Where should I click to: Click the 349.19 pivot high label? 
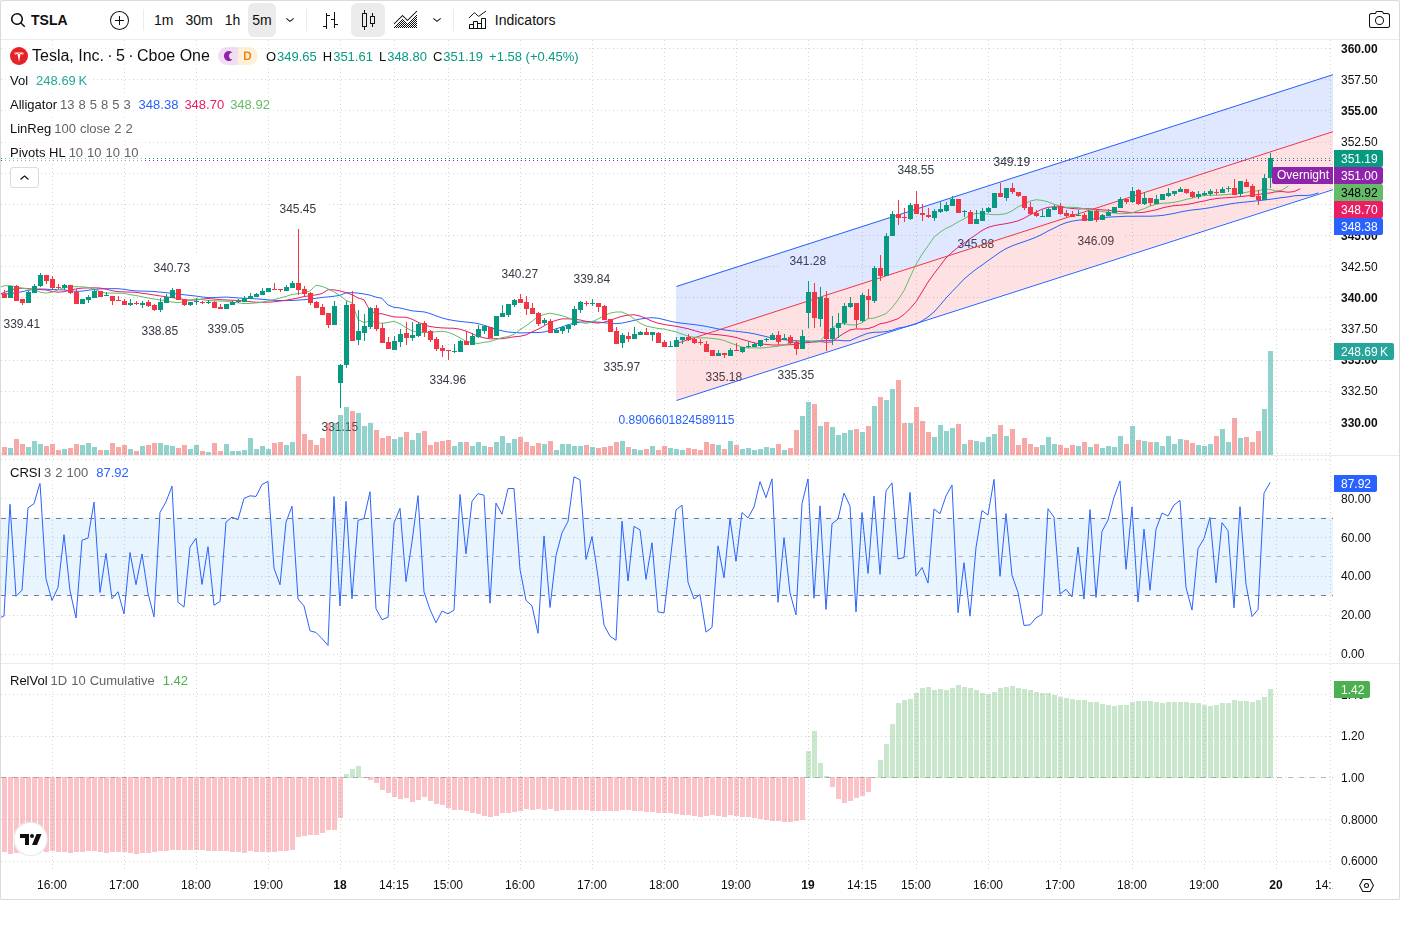[1011, 162]
